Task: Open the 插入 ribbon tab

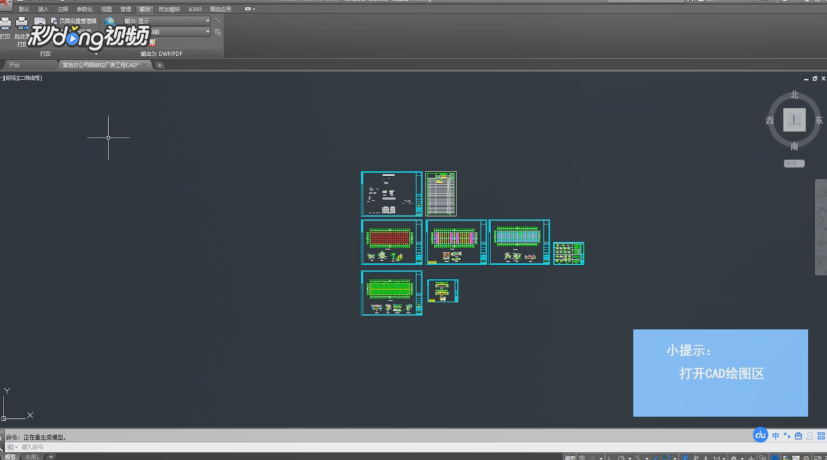Action: pos(43,9)
